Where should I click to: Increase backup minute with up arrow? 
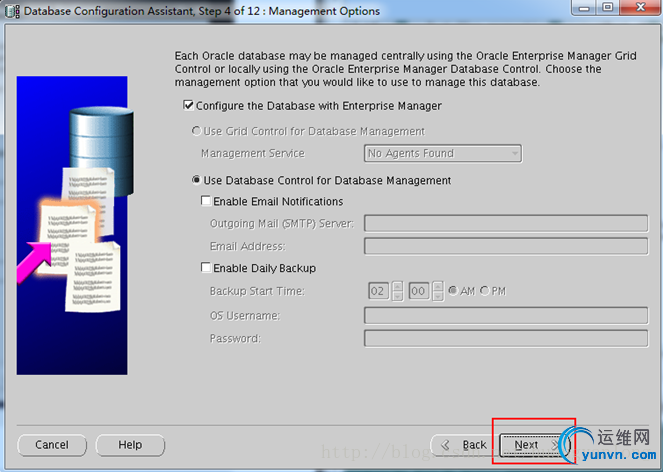[x=438, y=286]
